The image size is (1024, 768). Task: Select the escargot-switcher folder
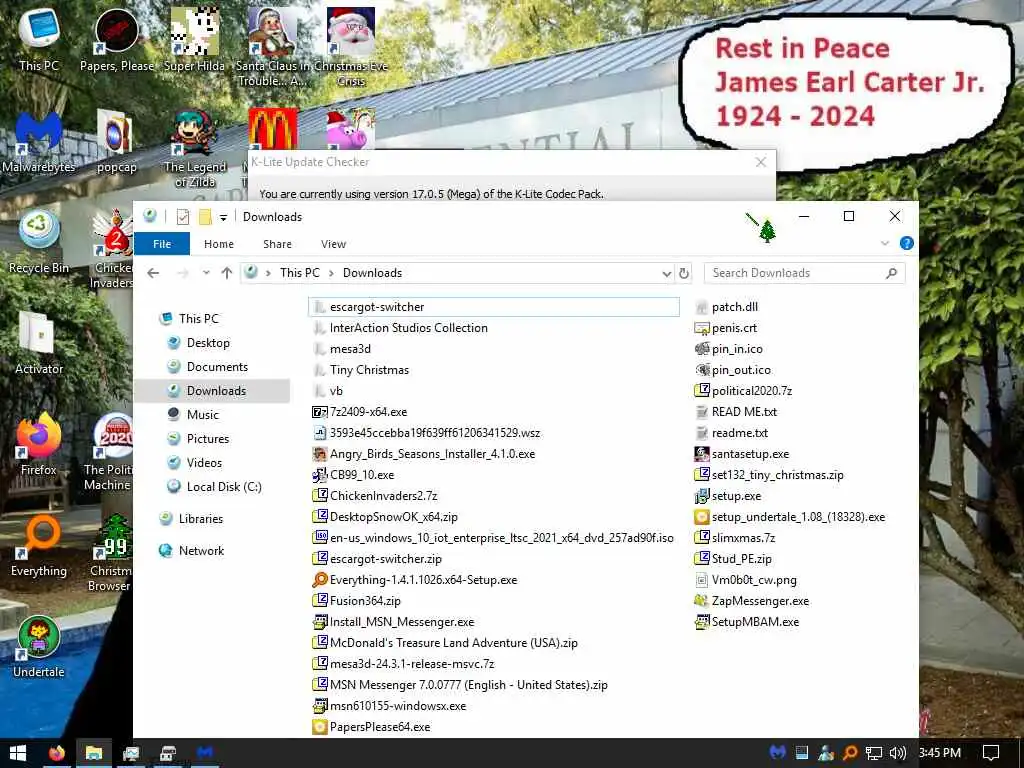click(494, 307)
